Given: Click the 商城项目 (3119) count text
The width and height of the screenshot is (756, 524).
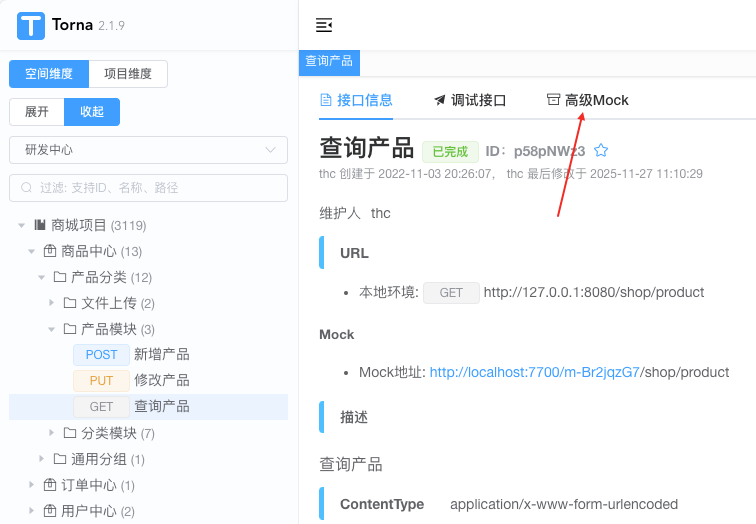Looking at the screenshot, I should coord(128,226).
